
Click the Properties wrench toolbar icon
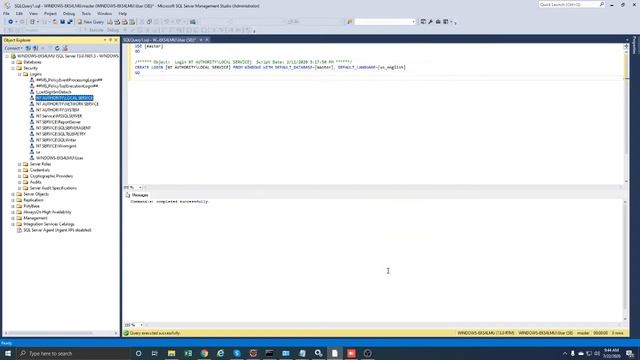[x=431, y=22]
